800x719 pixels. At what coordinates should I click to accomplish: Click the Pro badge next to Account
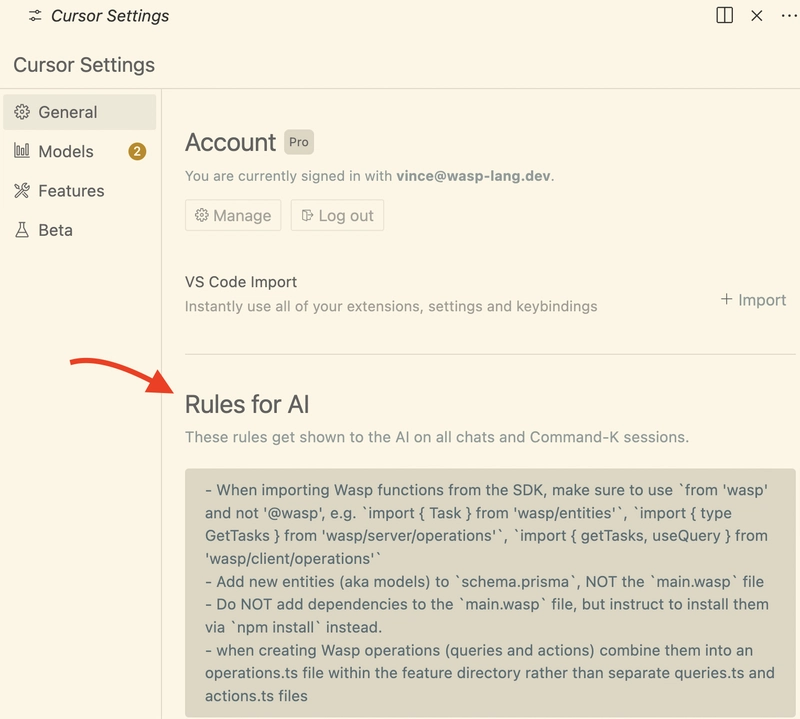(299, 142)
